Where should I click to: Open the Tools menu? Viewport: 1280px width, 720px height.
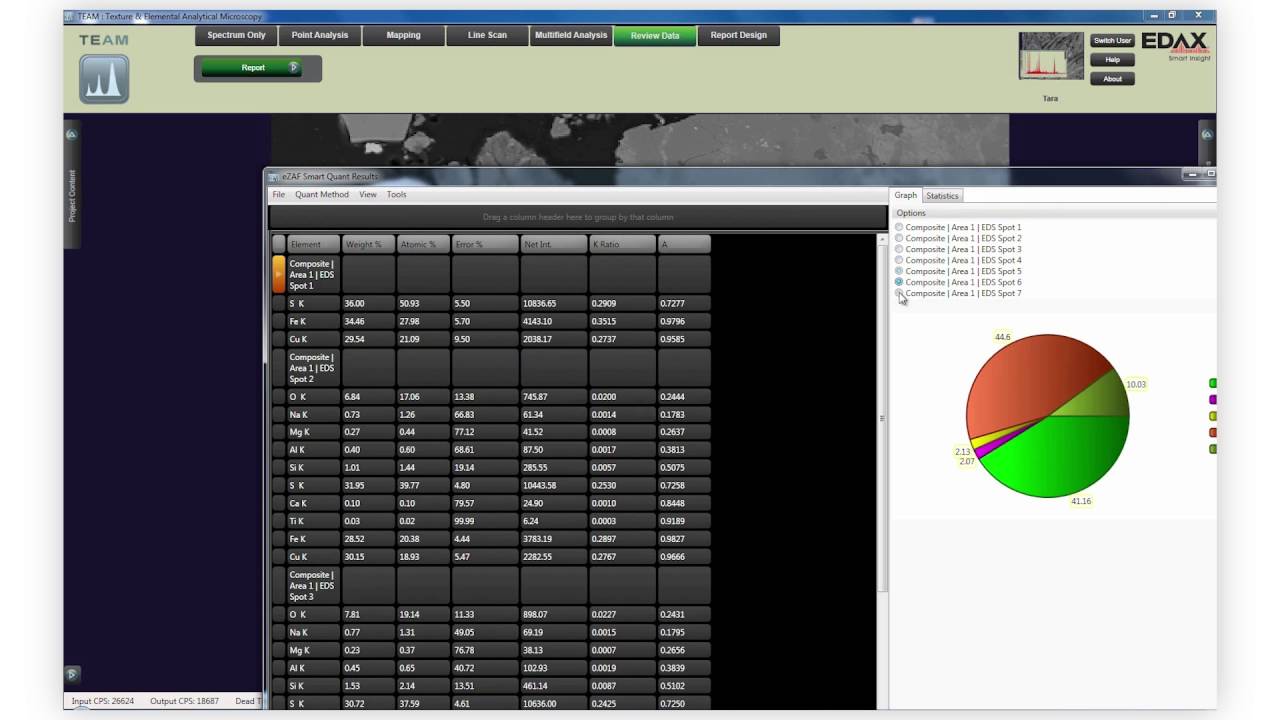(x=397, y=194)
